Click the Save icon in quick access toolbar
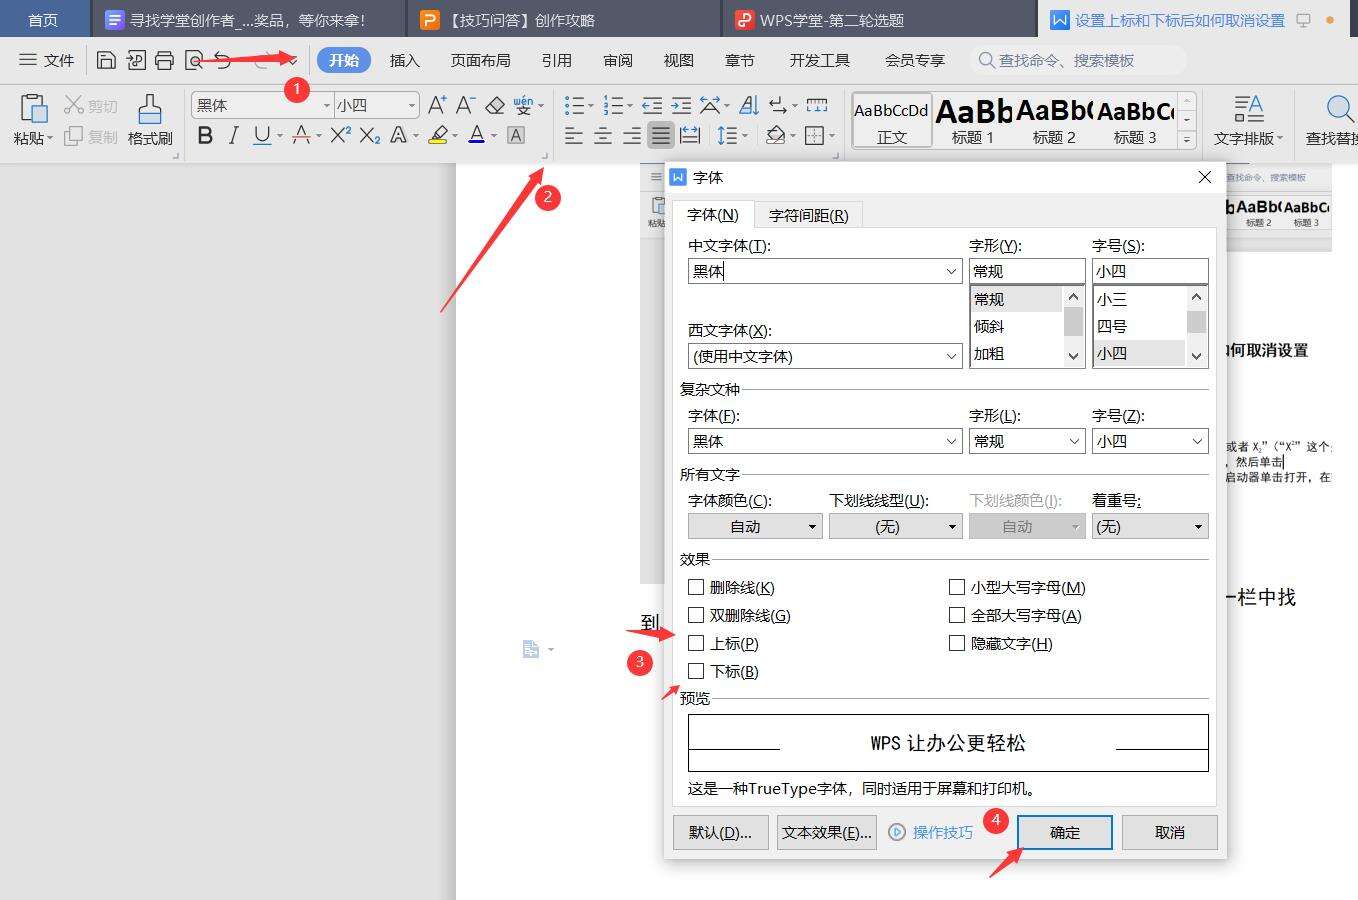This screenshot has height=900, width=1358. click(x=106, y=60)
